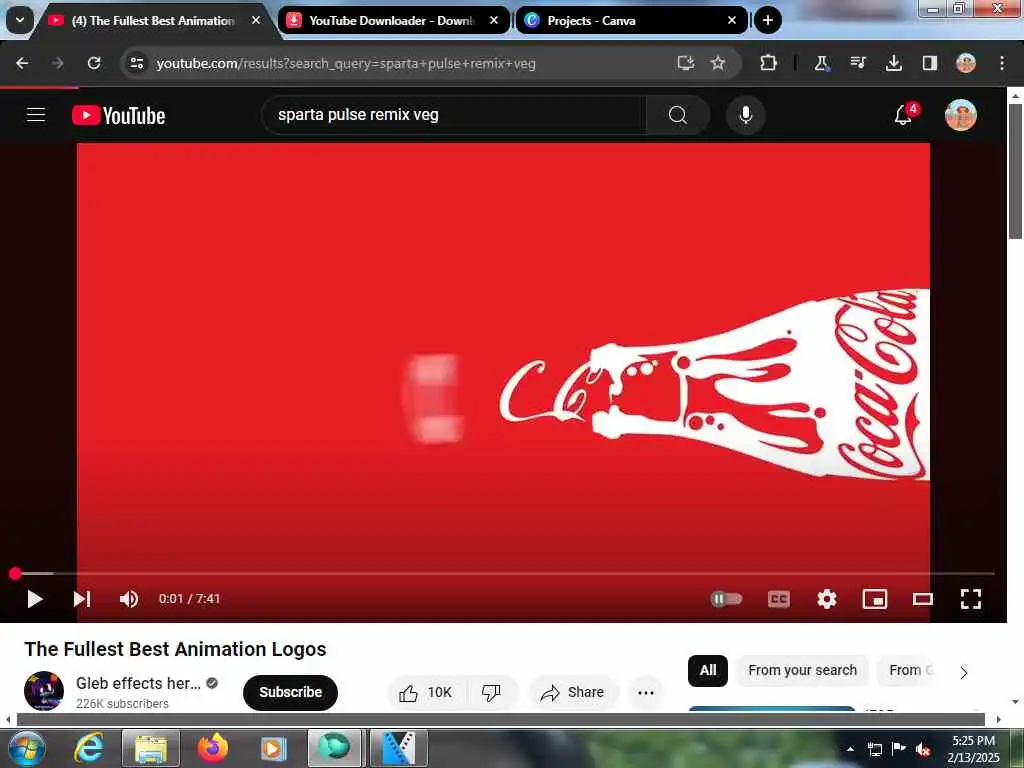Share the video

pos(573,692)
